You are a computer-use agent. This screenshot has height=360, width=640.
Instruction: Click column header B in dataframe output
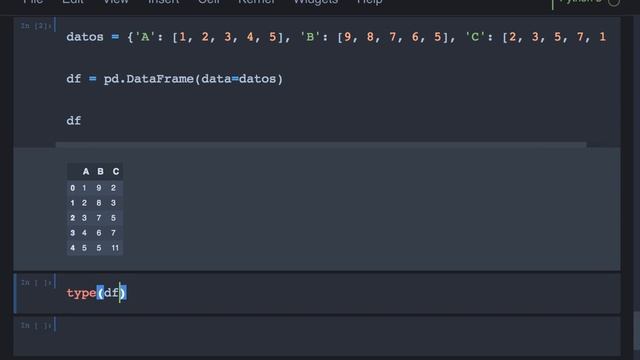coord(100,171)
